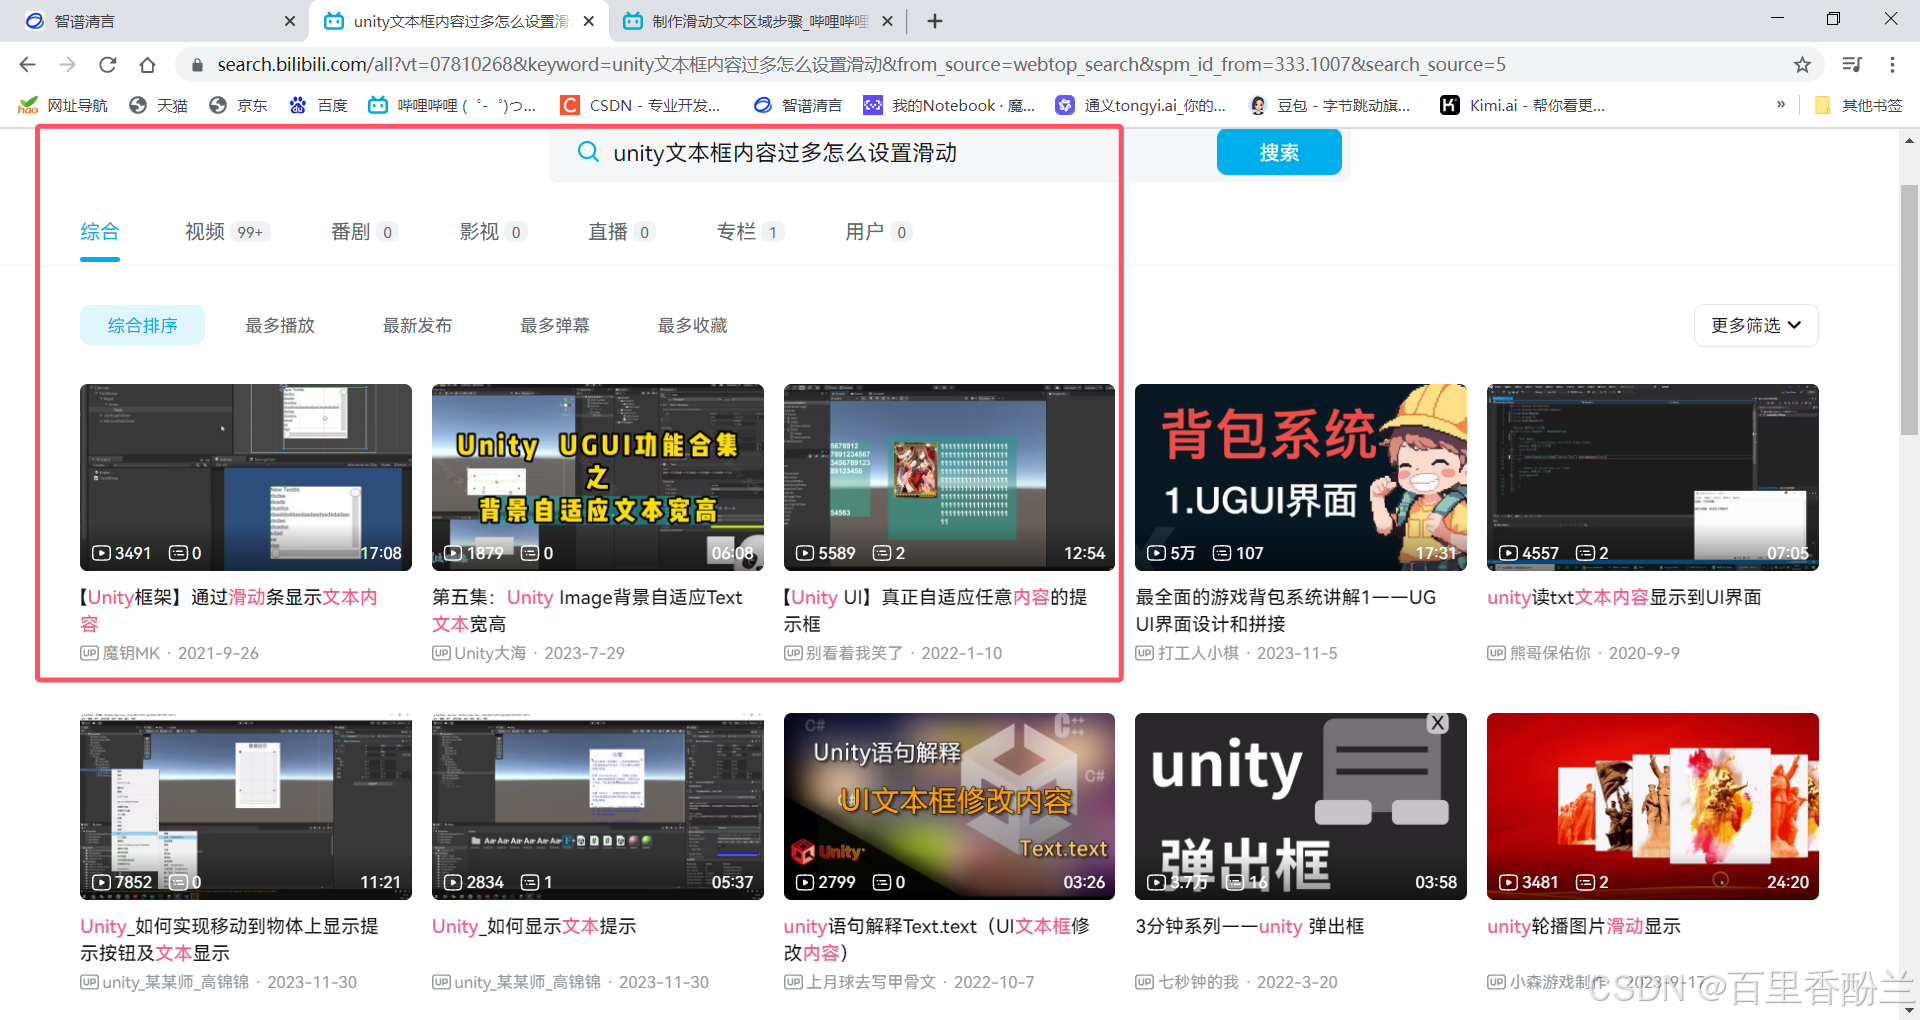The image size is (1920, 1020).
Task: Open uploader 魔钥MK profile link
Action: 131,653
